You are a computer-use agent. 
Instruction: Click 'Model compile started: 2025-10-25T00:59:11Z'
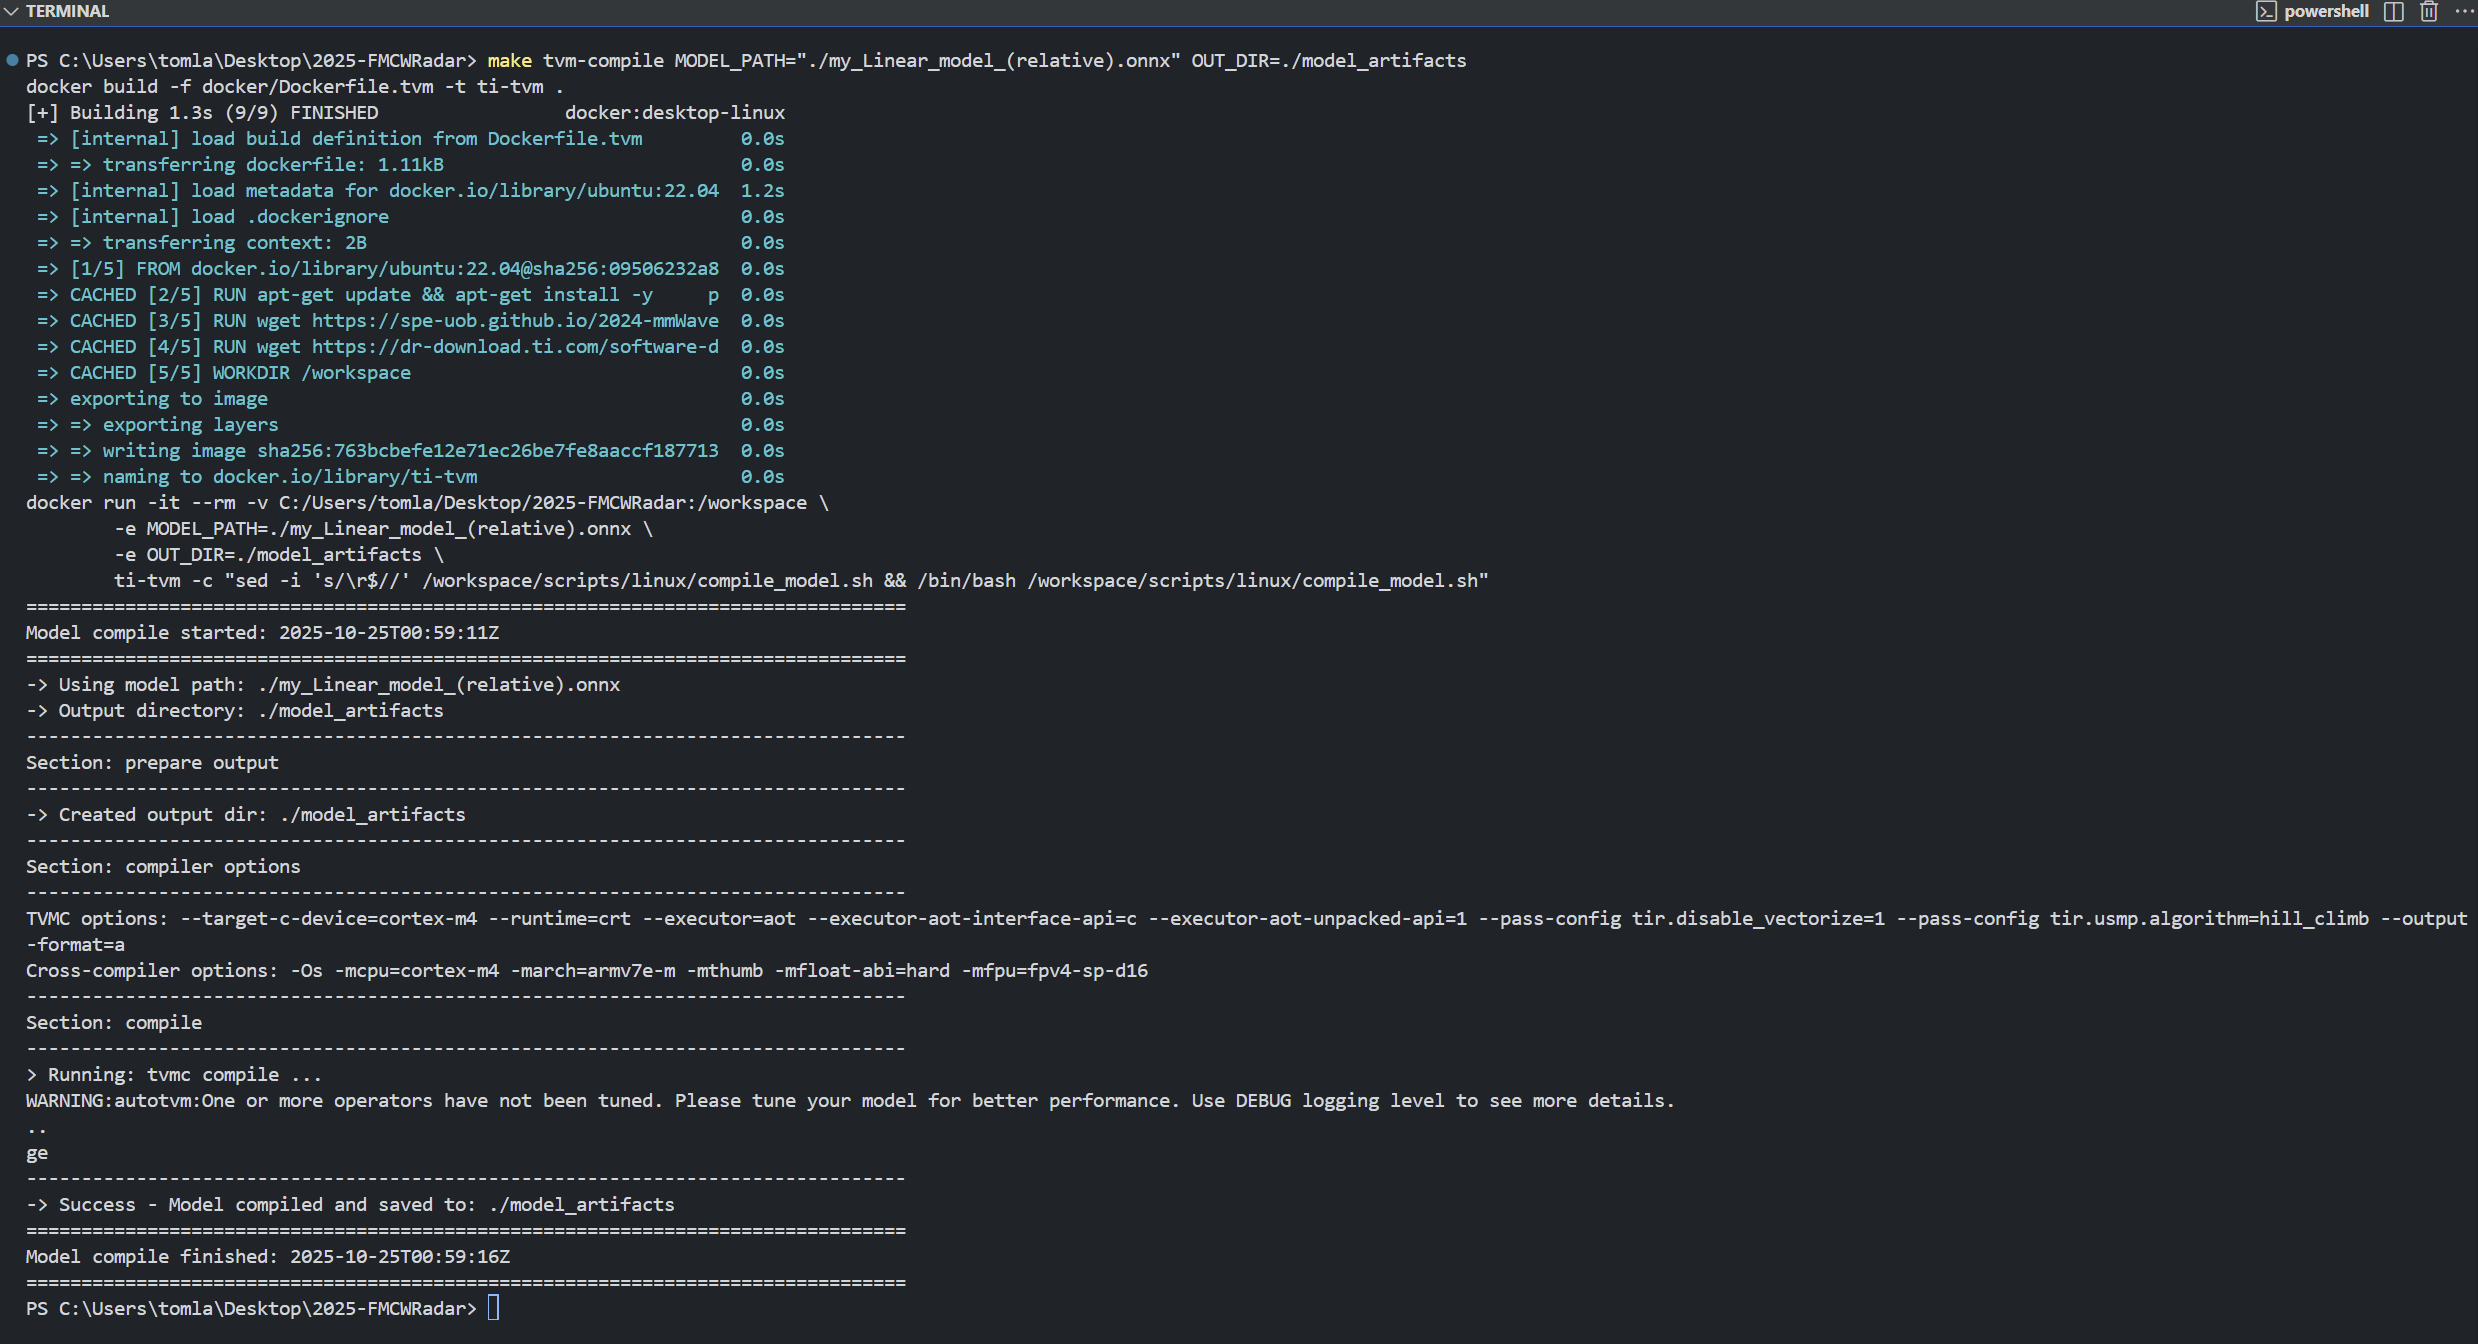coord(262,632)
